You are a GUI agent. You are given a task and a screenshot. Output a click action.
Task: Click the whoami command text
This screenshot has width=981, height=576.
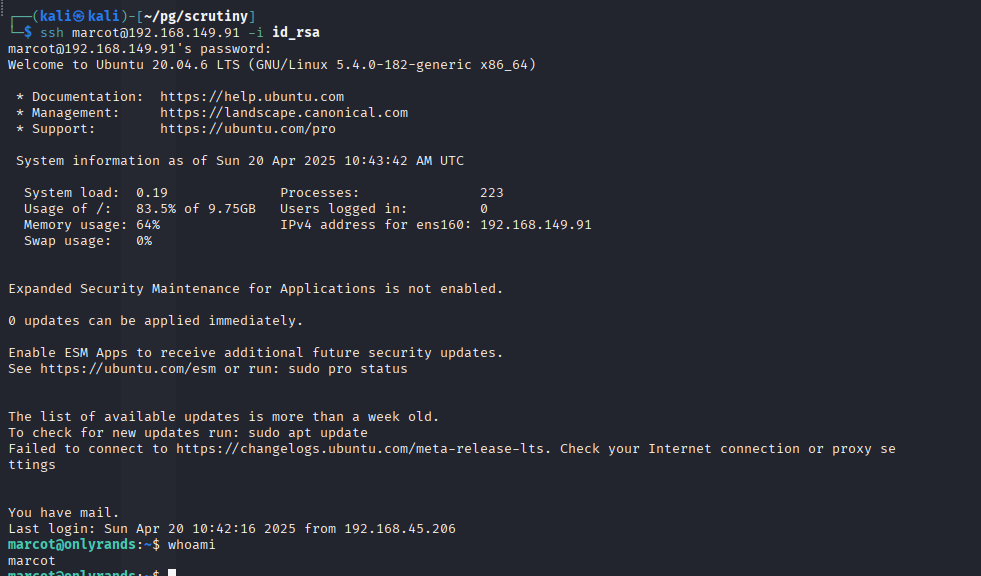191,545
